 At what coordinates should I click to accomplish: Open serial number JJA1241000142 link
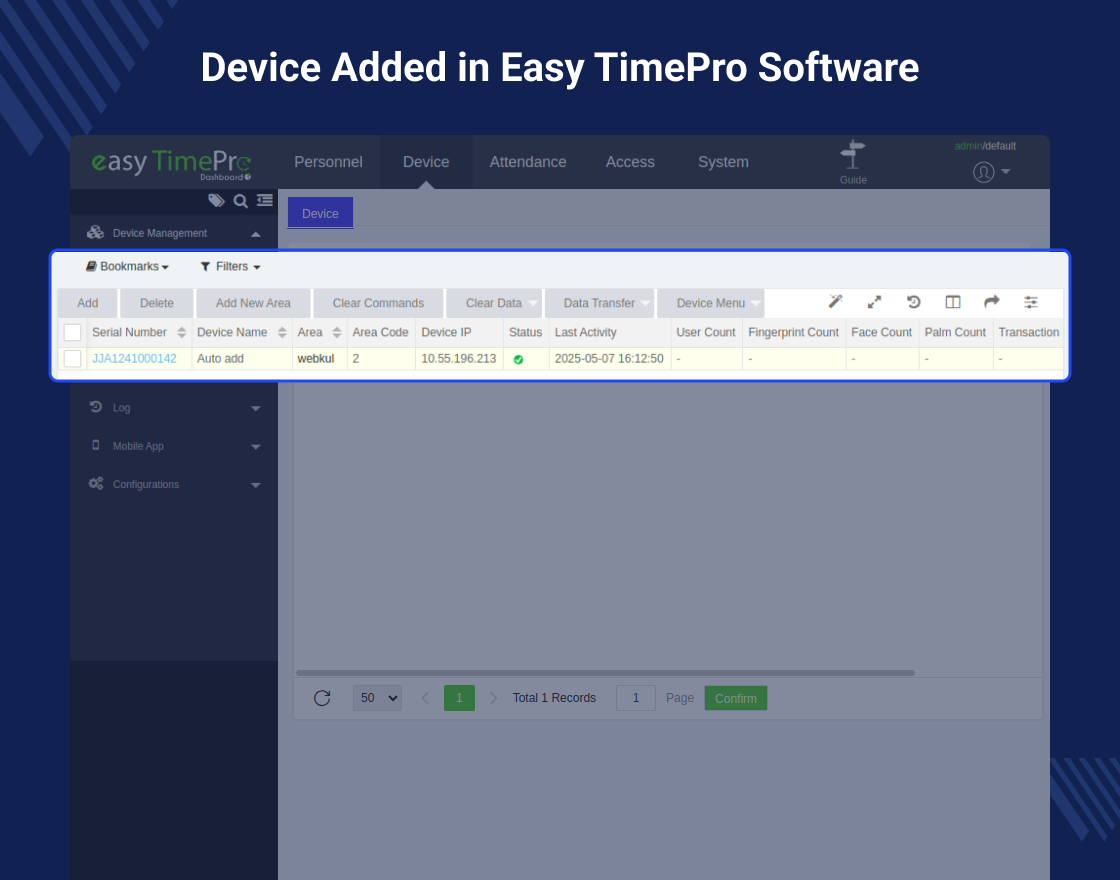click(134, 359)
